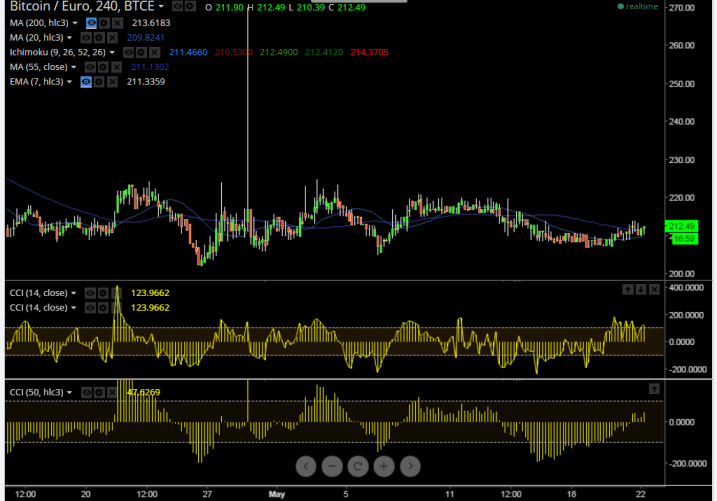
Task: Remove the MA (20, hlc3) indicator
Action: point(112,37)
